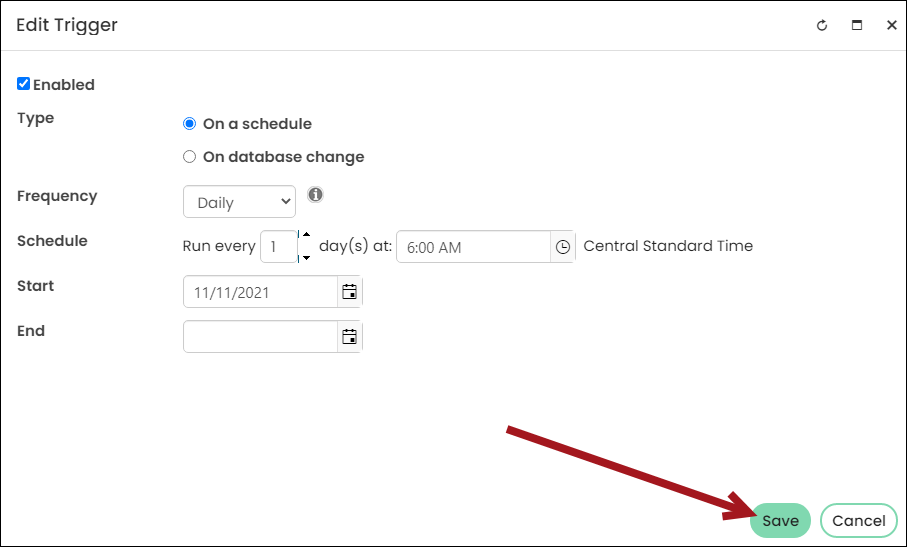Cancel editing the trigger
The width and height of the screenshot is (907, 547).
[x=858, y=520]
